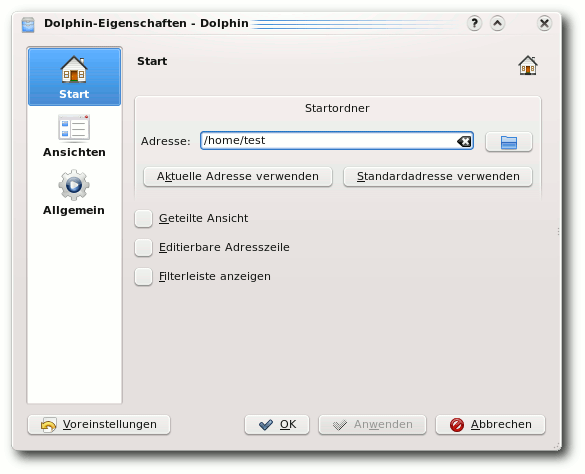Close the Dolphin-Eigenschaften dialog
This screenshot has height=474, width=585.
point(544,24)
